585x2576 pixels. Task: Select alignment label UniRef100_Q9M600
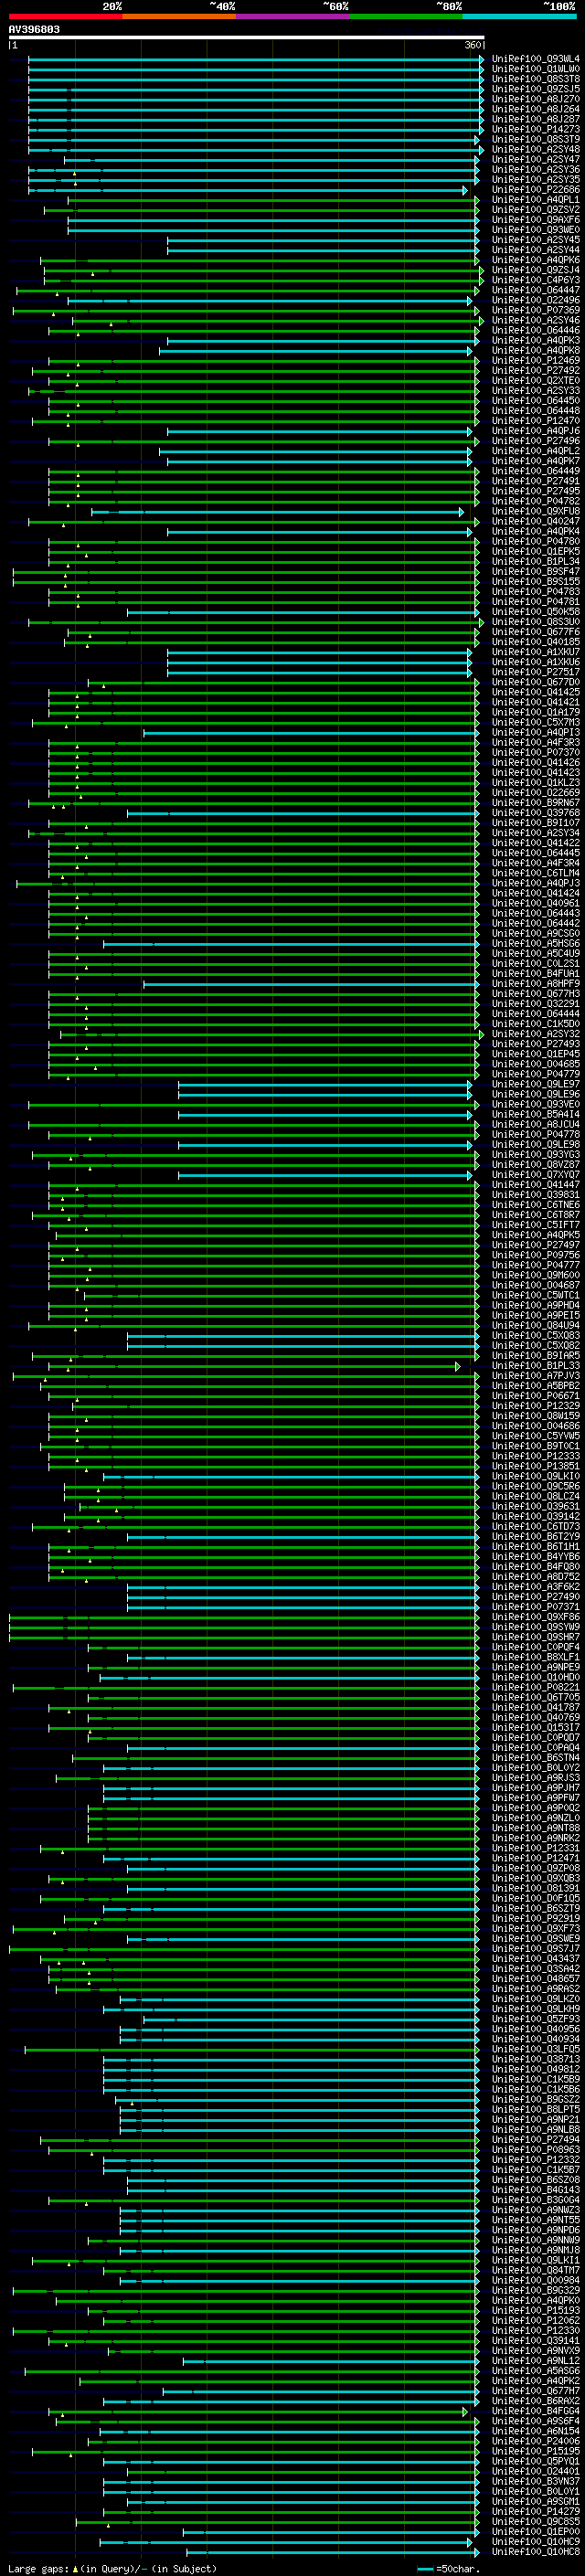tap(535, 1275)
